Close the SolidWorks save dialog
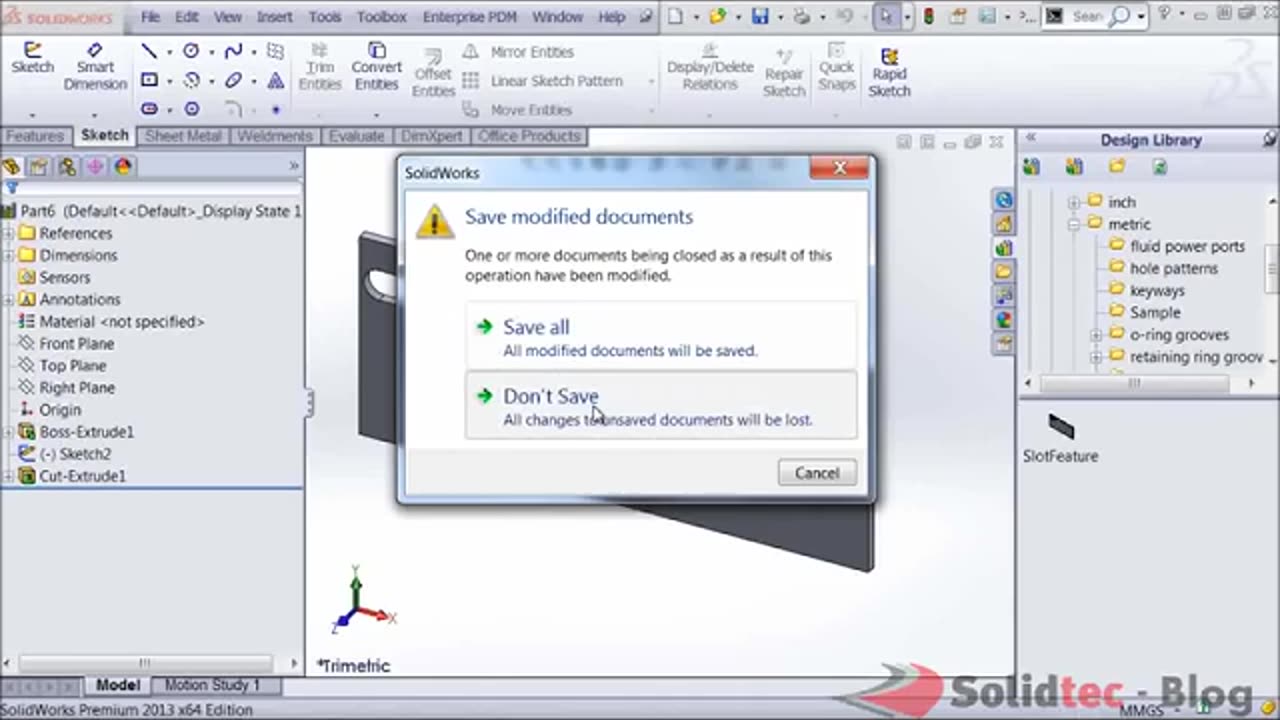 pyautogui.click(x=839, y=168)
